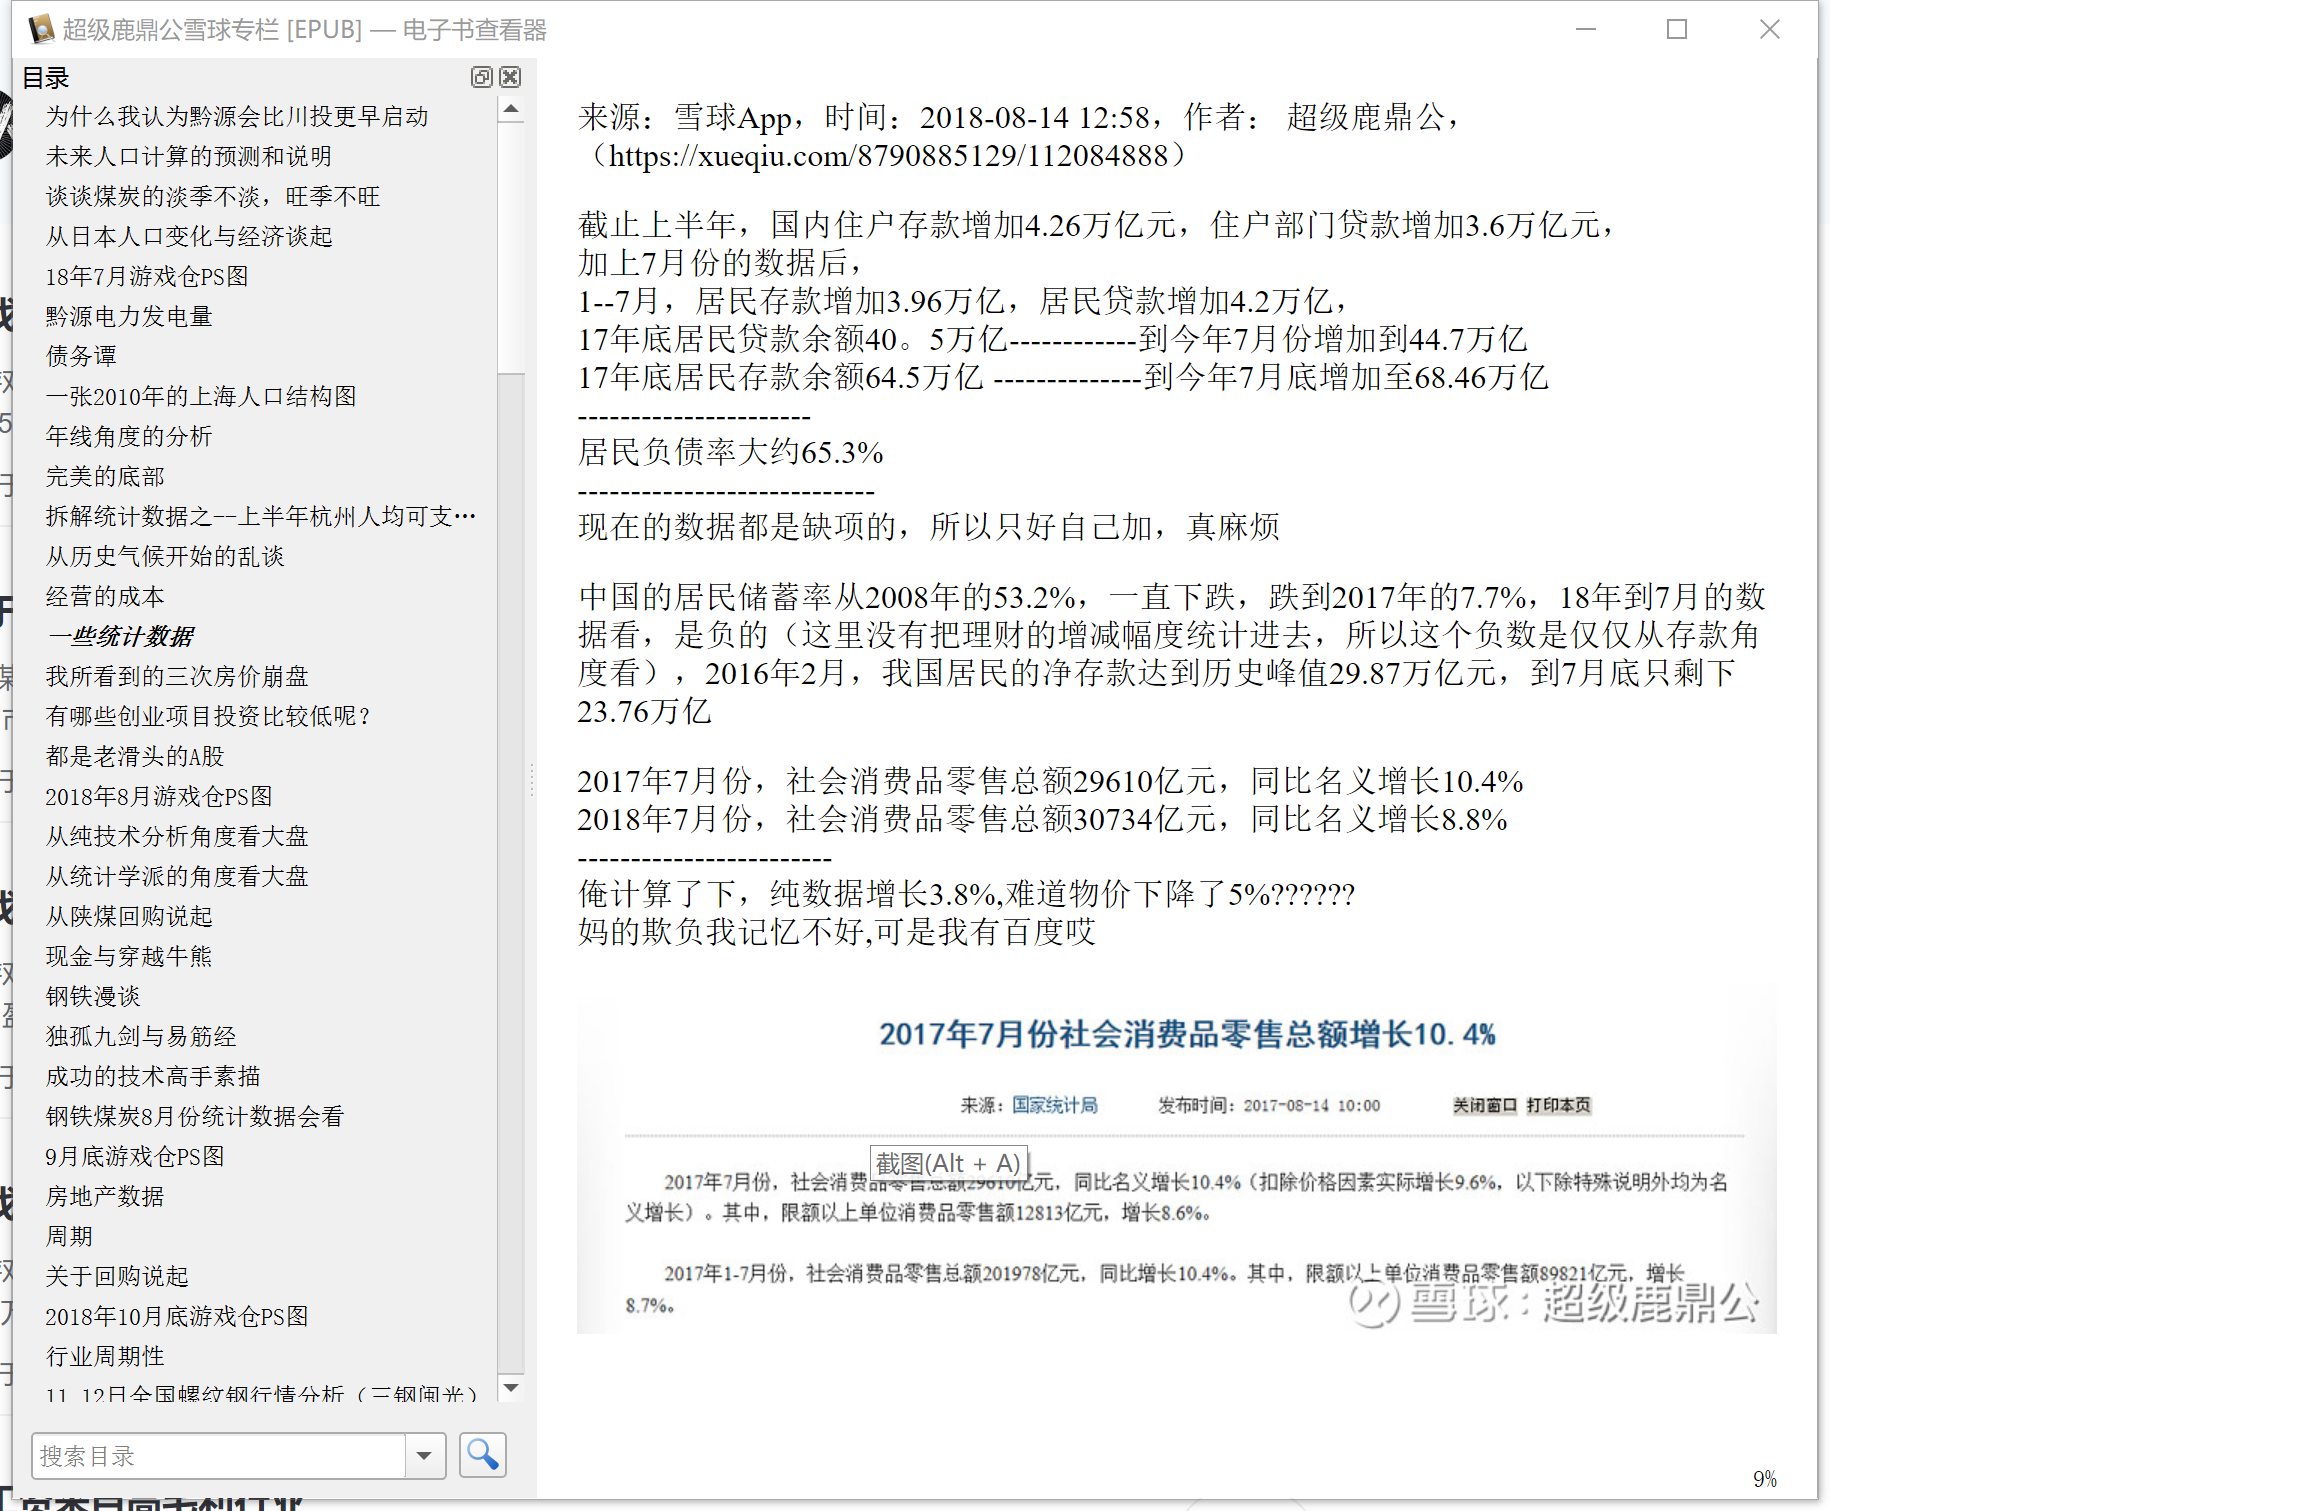
Task: Click the contents list scrollbar thumb
Action: tap(511, 248)
